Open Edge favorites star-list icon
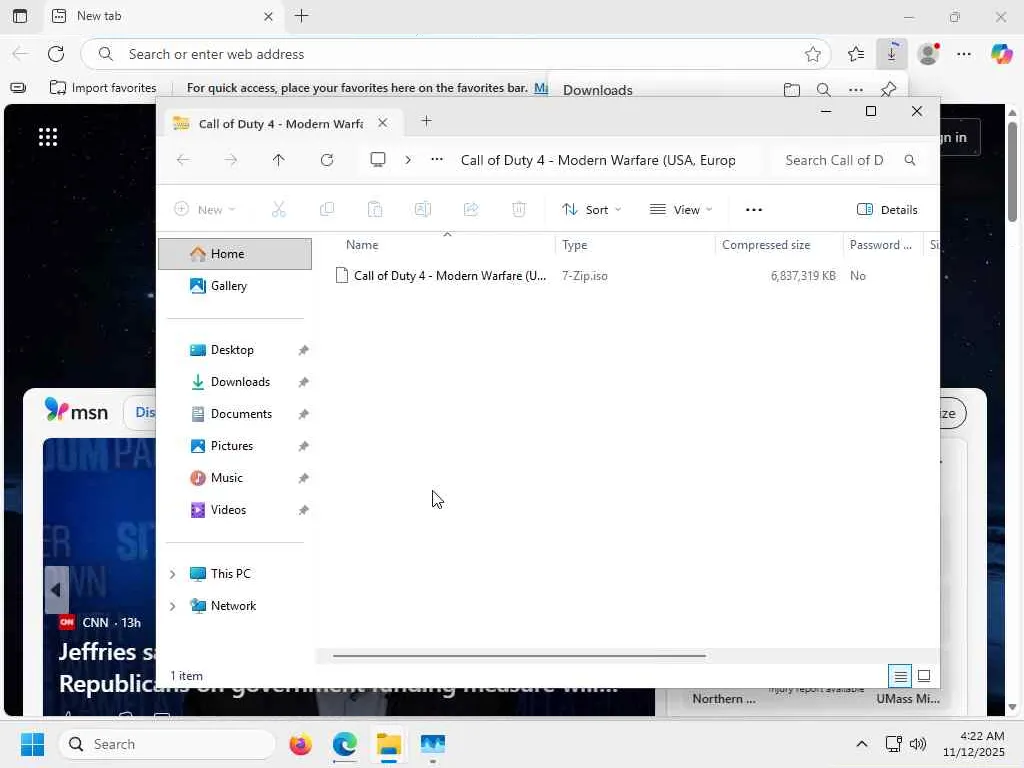 point(856,54)
